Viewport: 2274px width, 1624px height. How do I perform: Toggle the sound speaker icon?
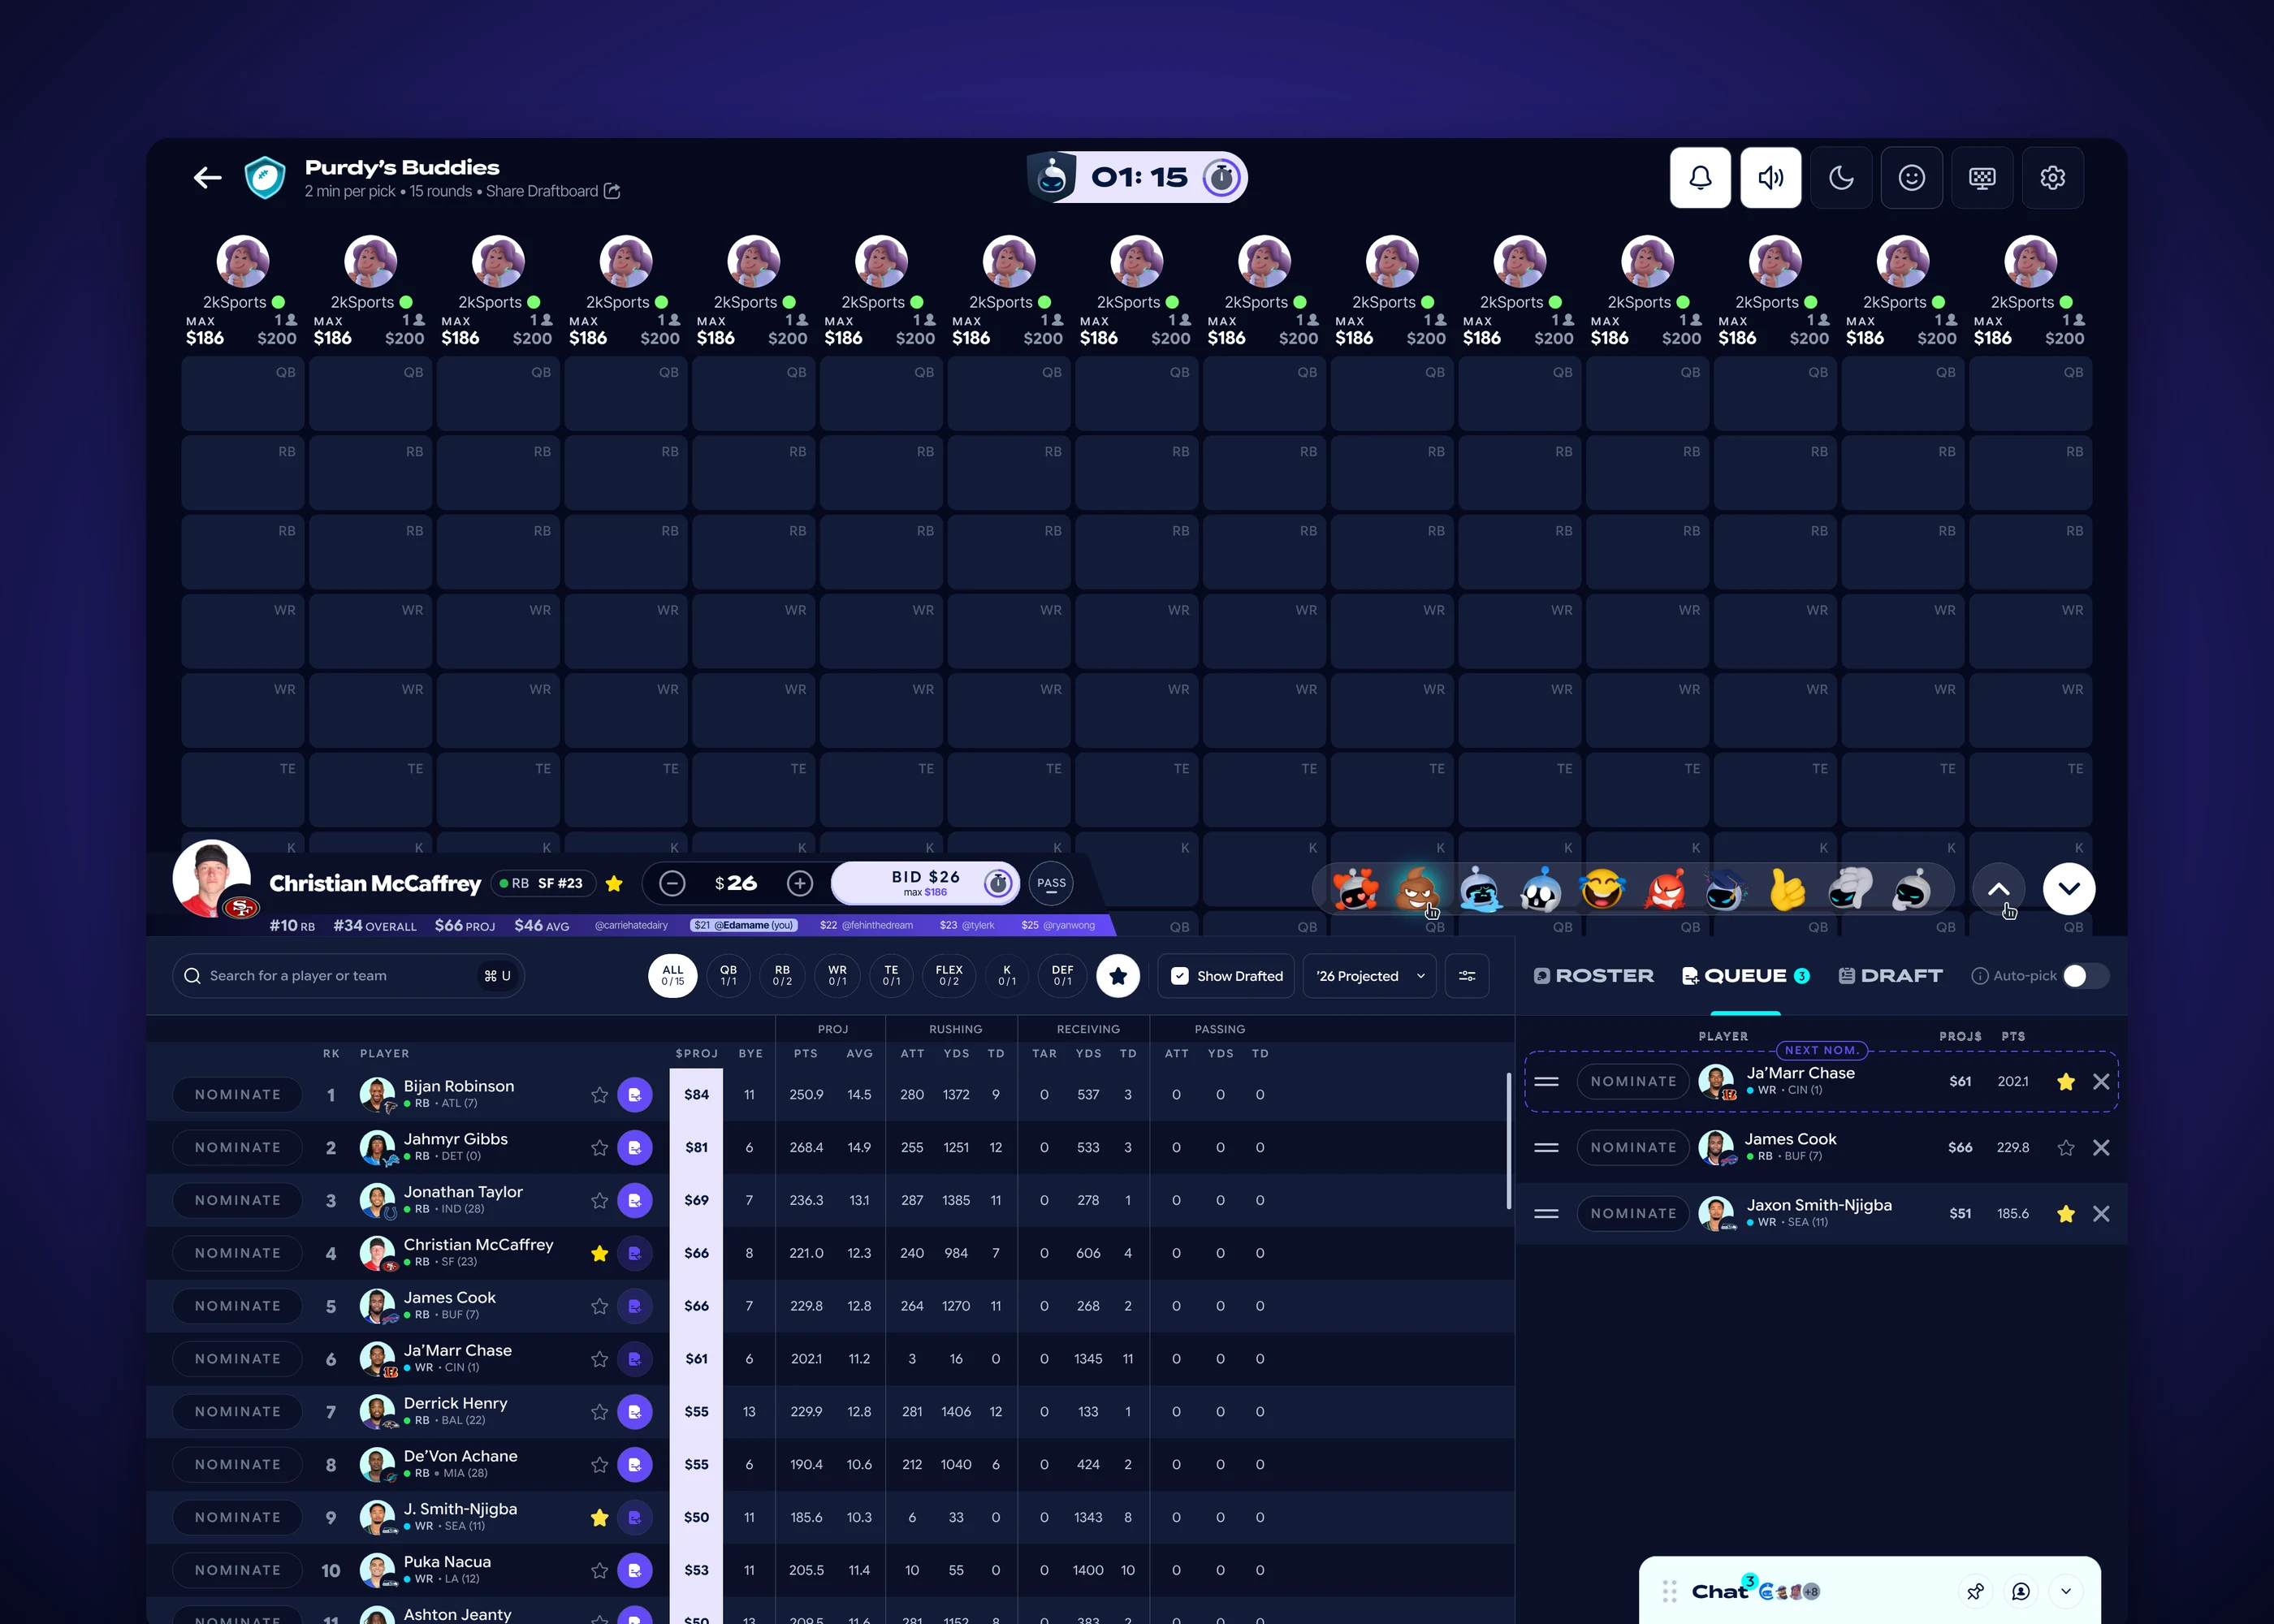[1770, 178]
